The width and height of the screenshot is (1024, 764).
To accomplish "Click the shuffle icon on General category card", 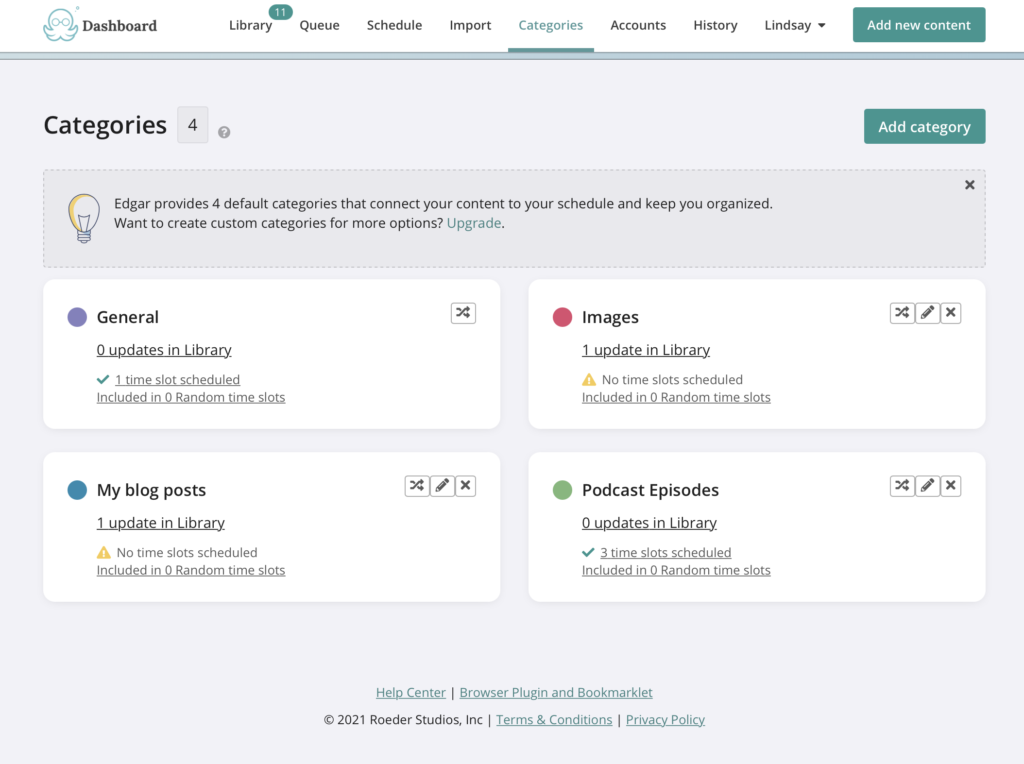I will click(x=462, y=312).
